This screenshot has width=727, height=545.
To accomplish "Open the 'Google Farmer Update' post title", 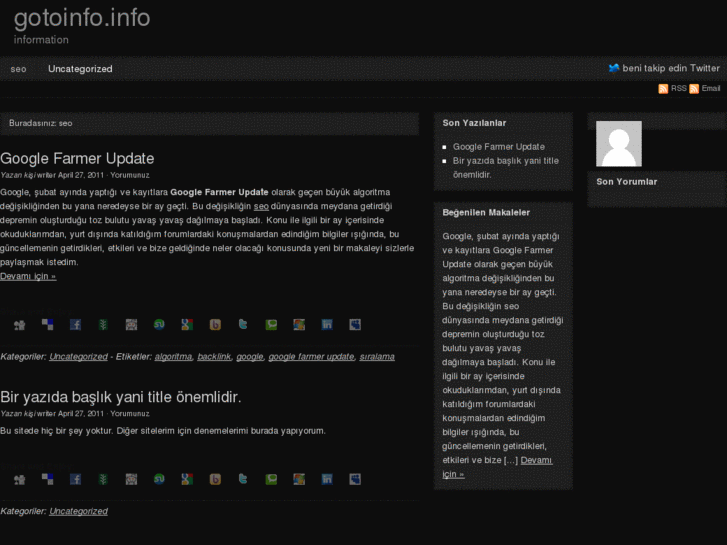I will click(x=77, y=158).
